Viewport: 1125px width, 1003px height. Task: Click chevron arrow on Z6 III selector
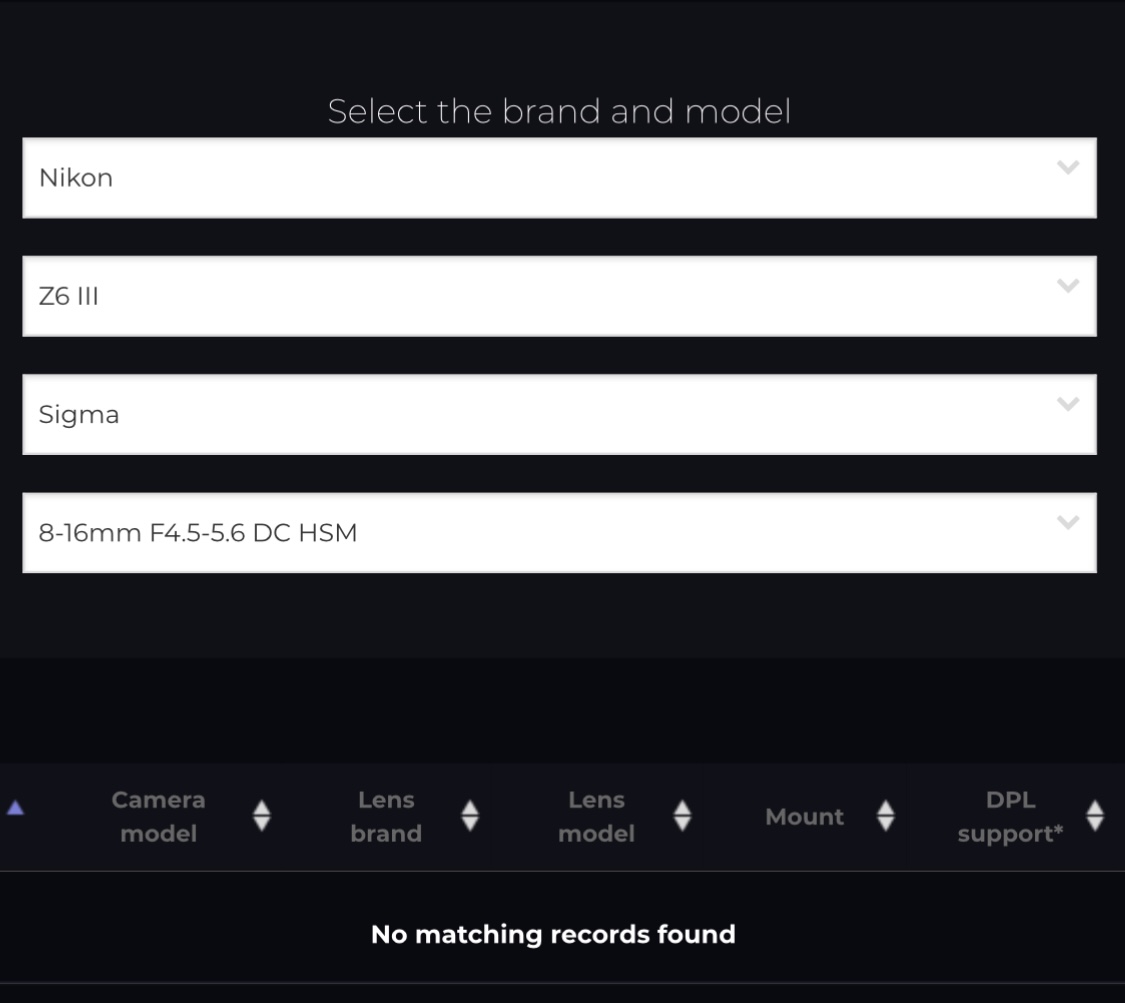point(1068,286)
